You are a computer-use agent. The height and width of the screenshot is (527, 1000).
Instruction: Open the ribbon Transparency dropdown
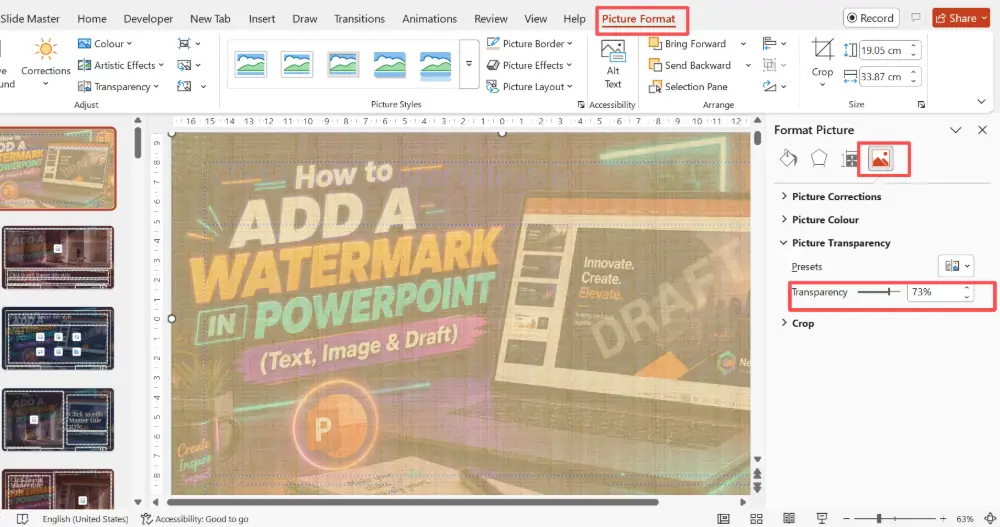[118, 86]
